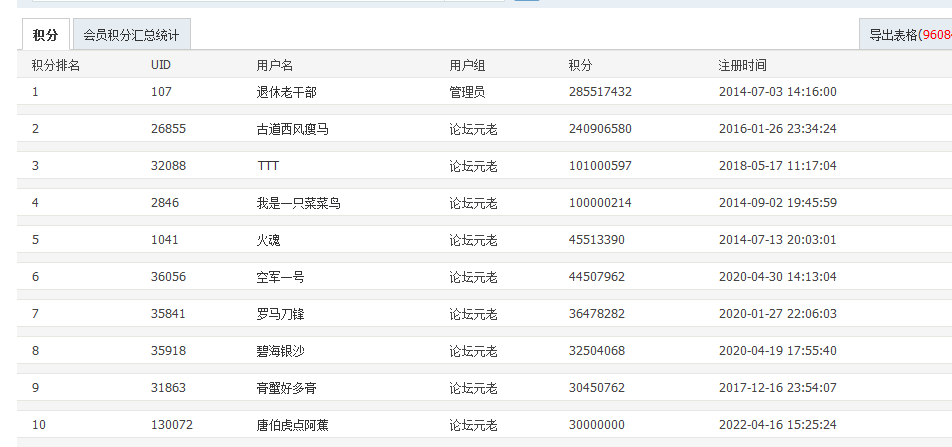952x447 pixels.
Task: Click registration time 2016-01-26 23:34:24
Action: tap(778, 129)
